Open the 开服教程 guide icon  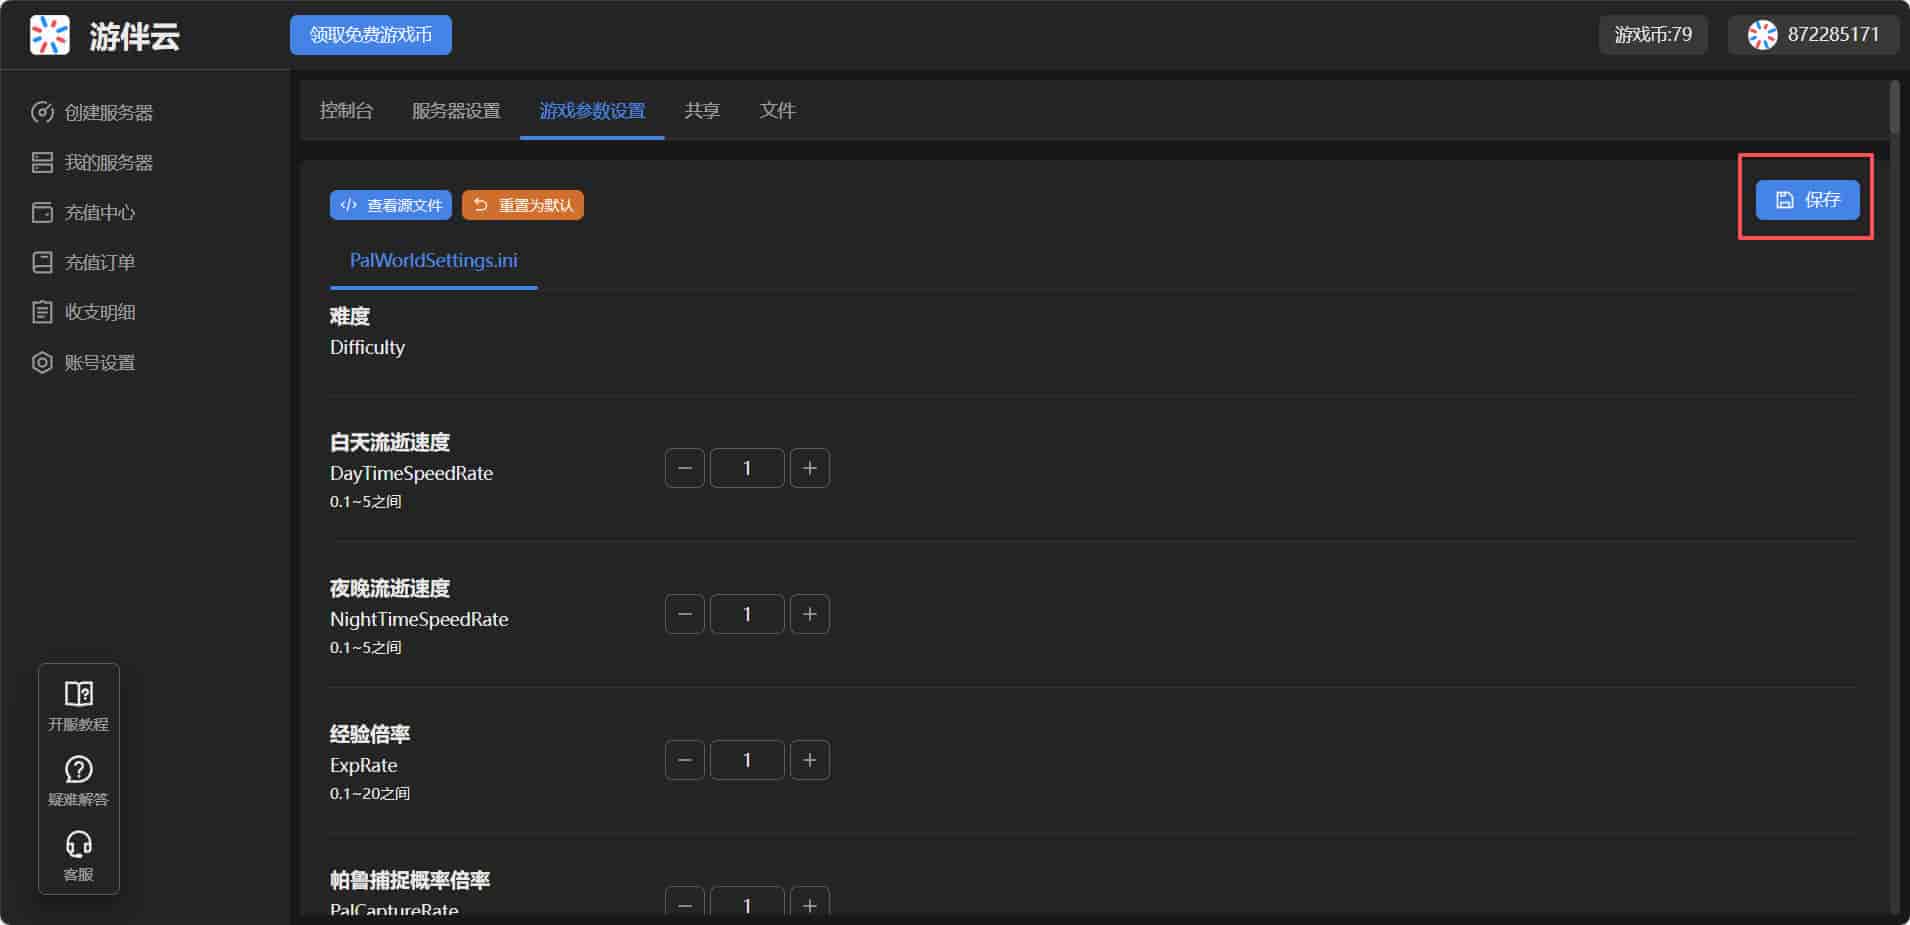(78, 705)
